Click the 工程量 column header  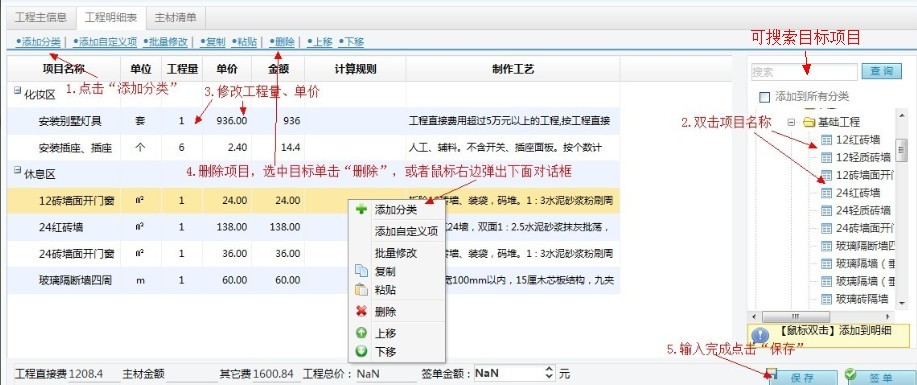(182, 68)
